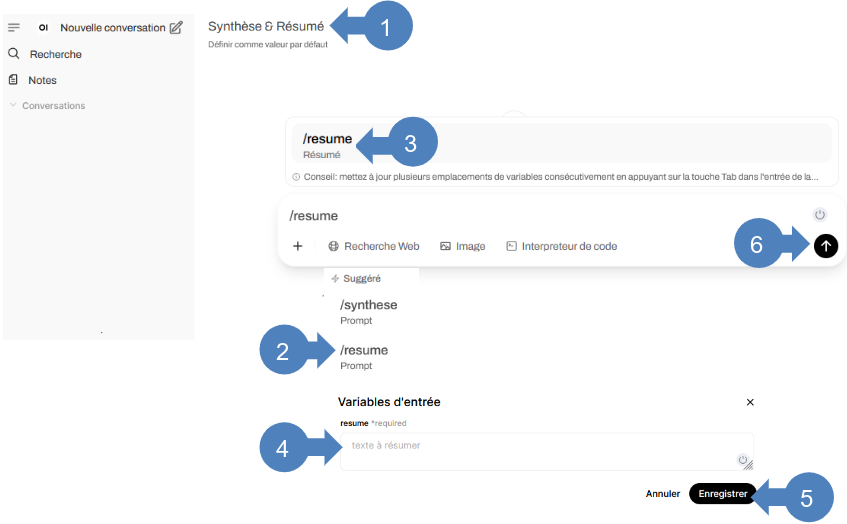Toggle the sidebar with the hamburger icon
Screen dimensions: 847x524
click(14, 27)
